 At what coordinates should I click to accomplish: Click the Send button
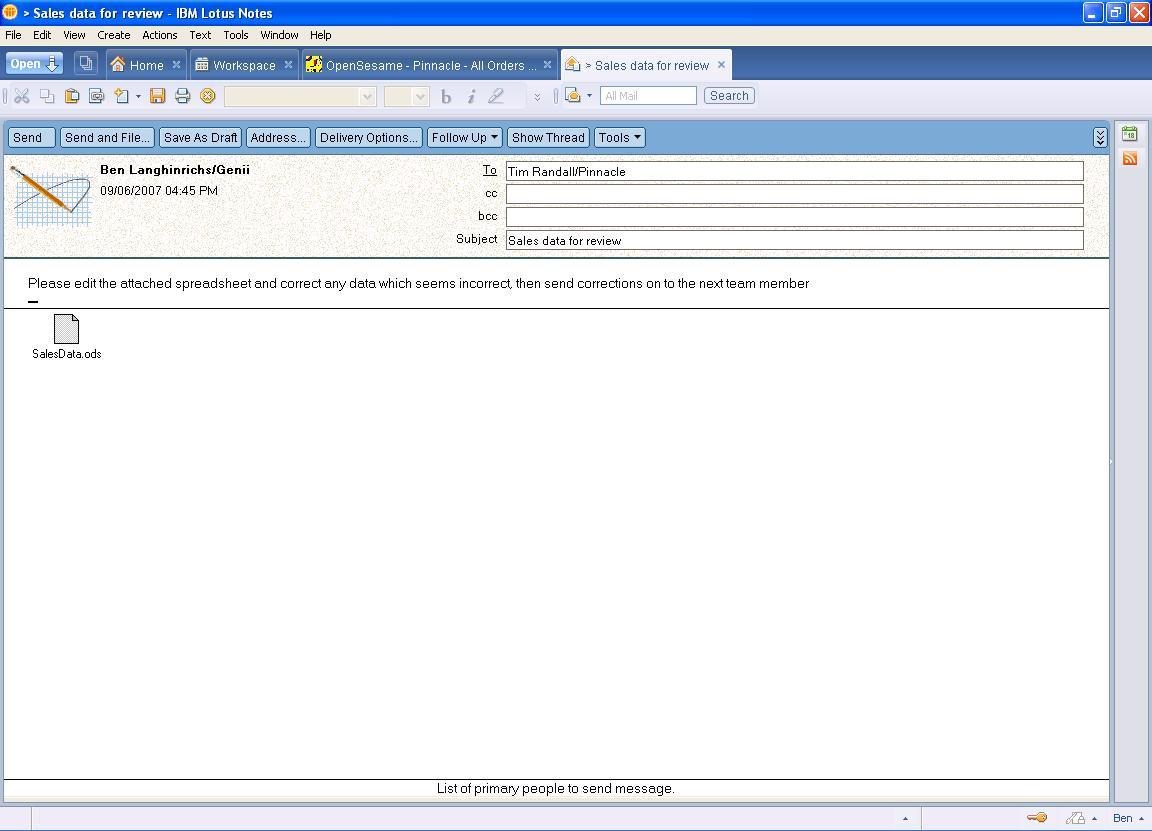point(28,138)
